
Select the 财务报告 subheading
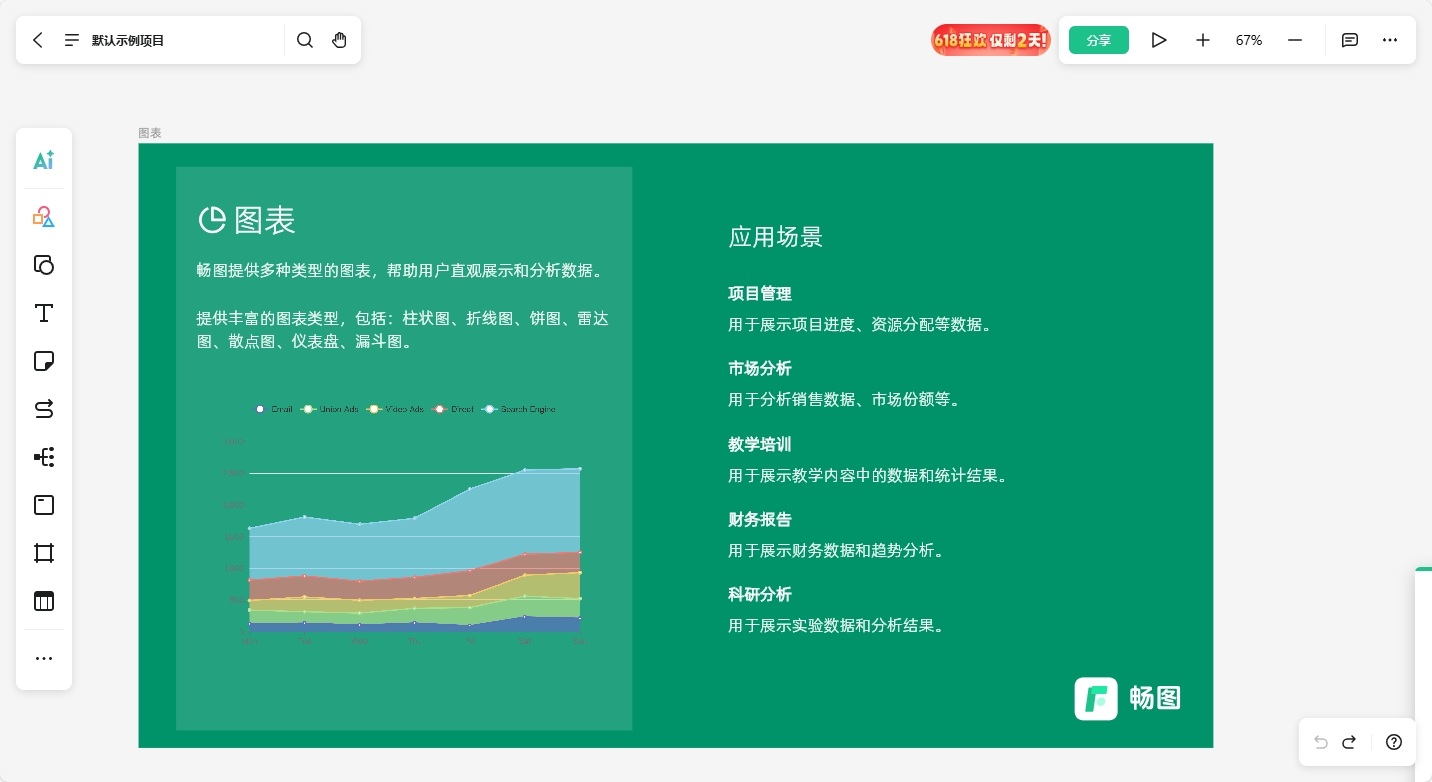point(760,519)
